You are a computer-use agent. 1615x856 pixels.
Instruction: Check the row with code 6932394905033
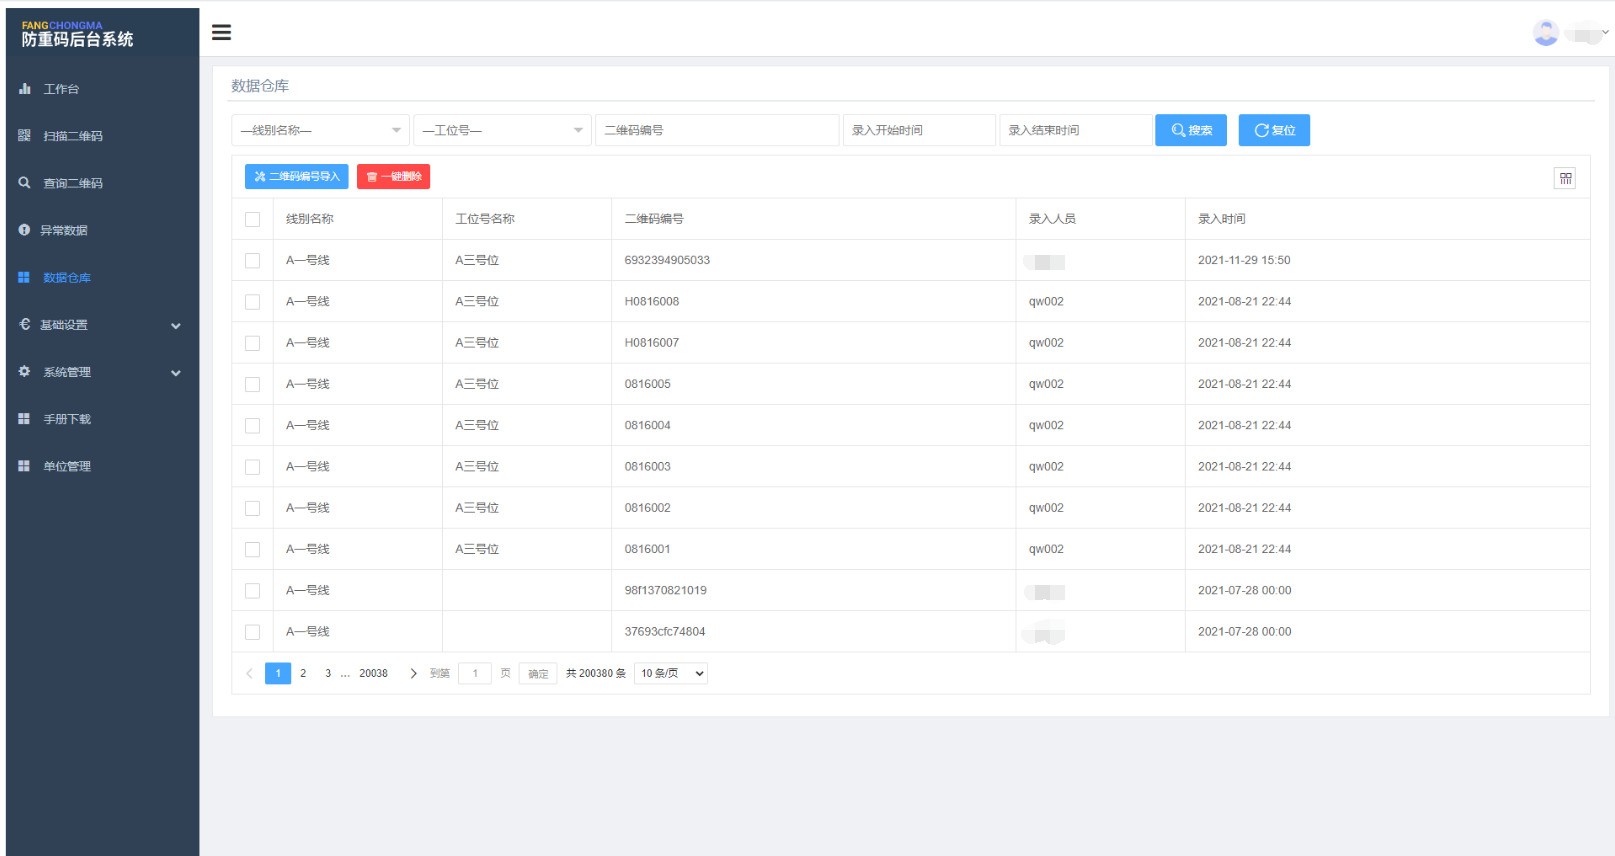point(252,261)
